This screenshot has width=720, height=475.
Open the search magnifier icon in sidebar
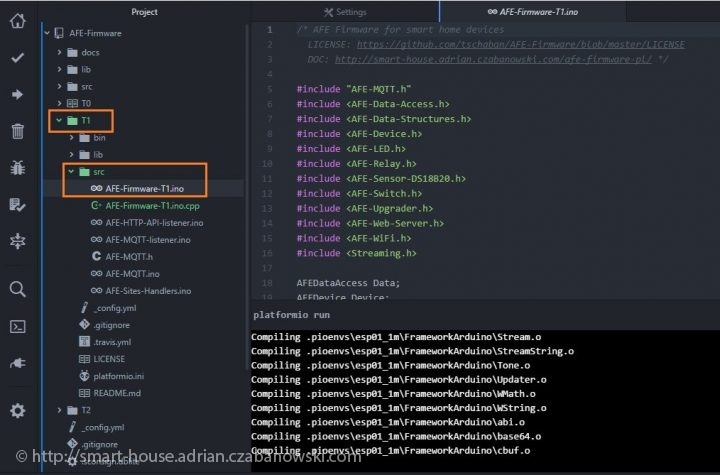[x=17, y=289]
